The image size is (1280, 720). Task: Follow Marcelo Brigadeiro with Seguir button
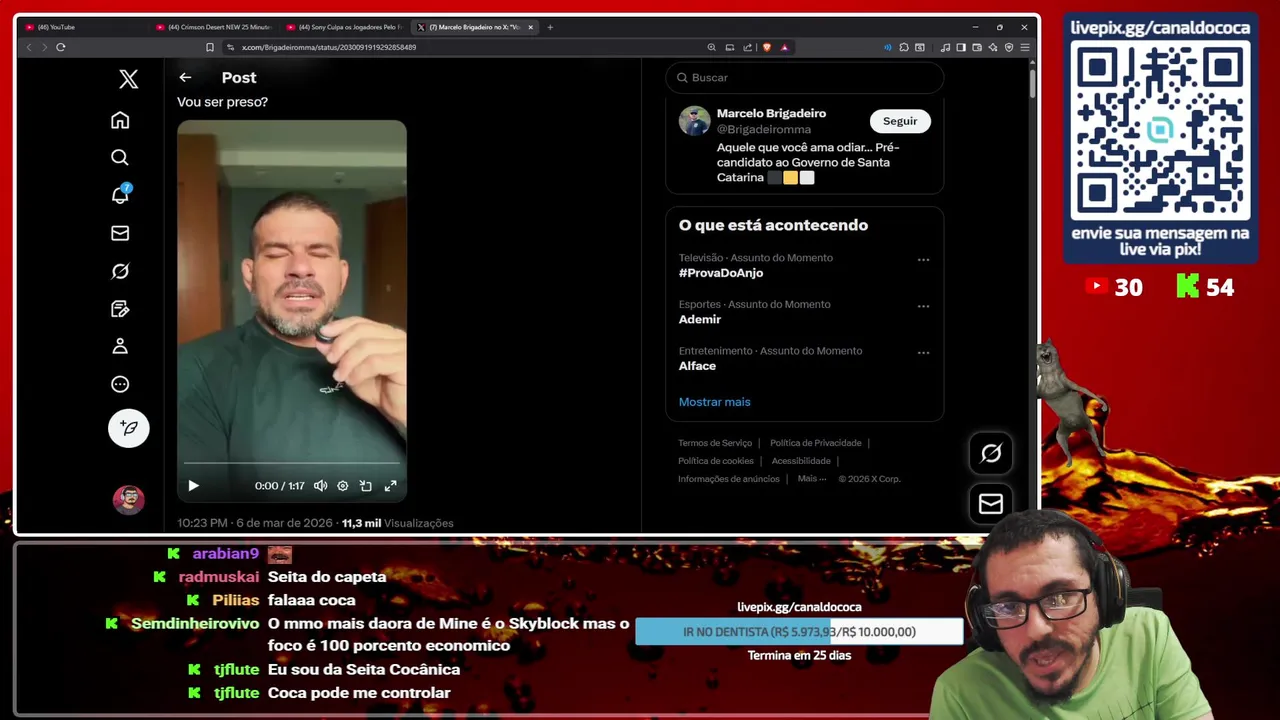[x=900, y=121]
